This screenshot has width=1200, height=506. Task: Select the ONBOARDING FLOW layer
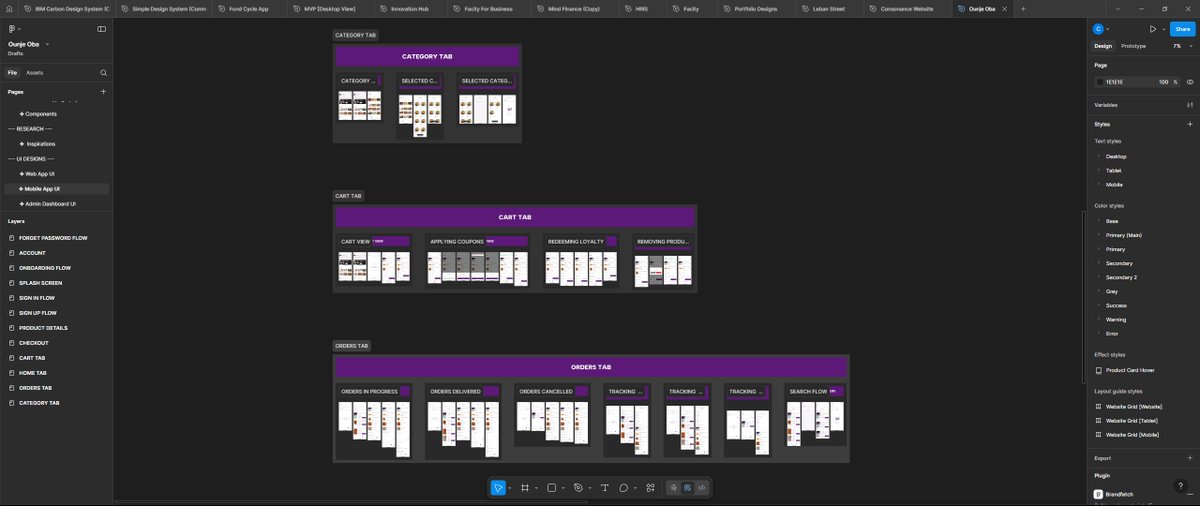45,268
